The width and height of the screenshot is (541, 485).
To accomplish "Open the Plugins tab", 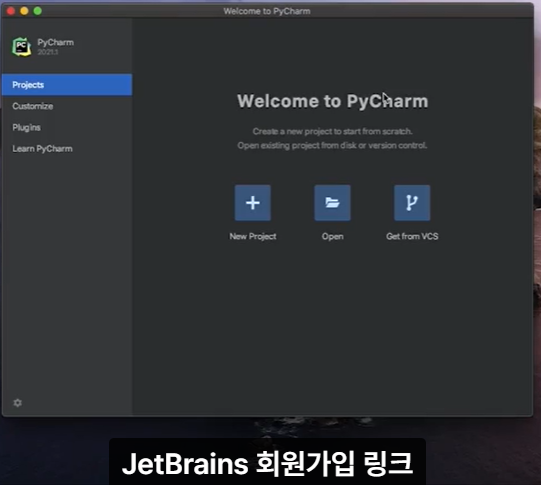I will [67, 127].
